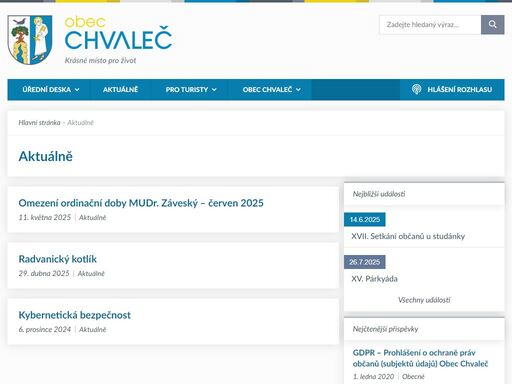Open the Radvanický kotlík article
512x384 pixels.
58,259
